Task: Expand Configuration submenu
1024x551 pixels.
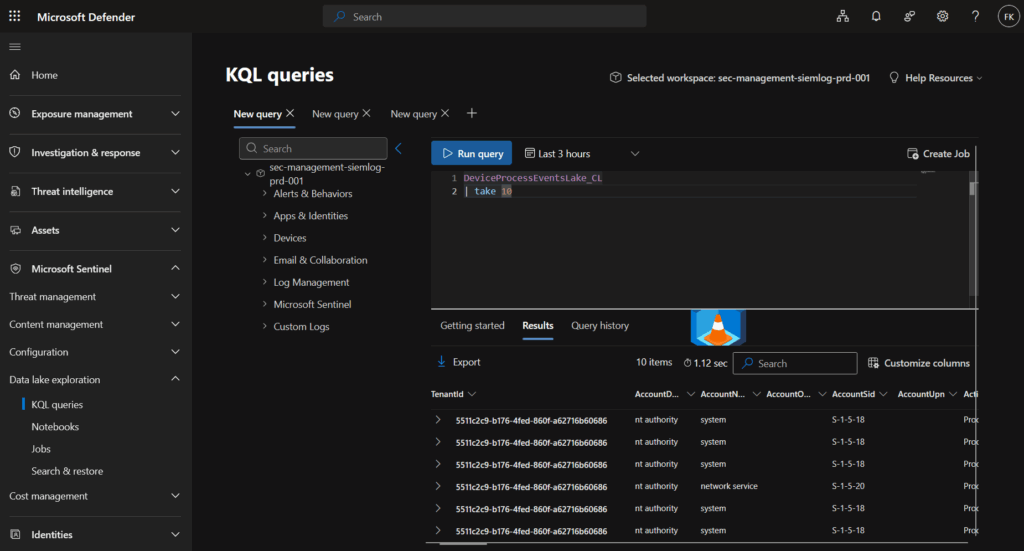Action: [175, 351]
